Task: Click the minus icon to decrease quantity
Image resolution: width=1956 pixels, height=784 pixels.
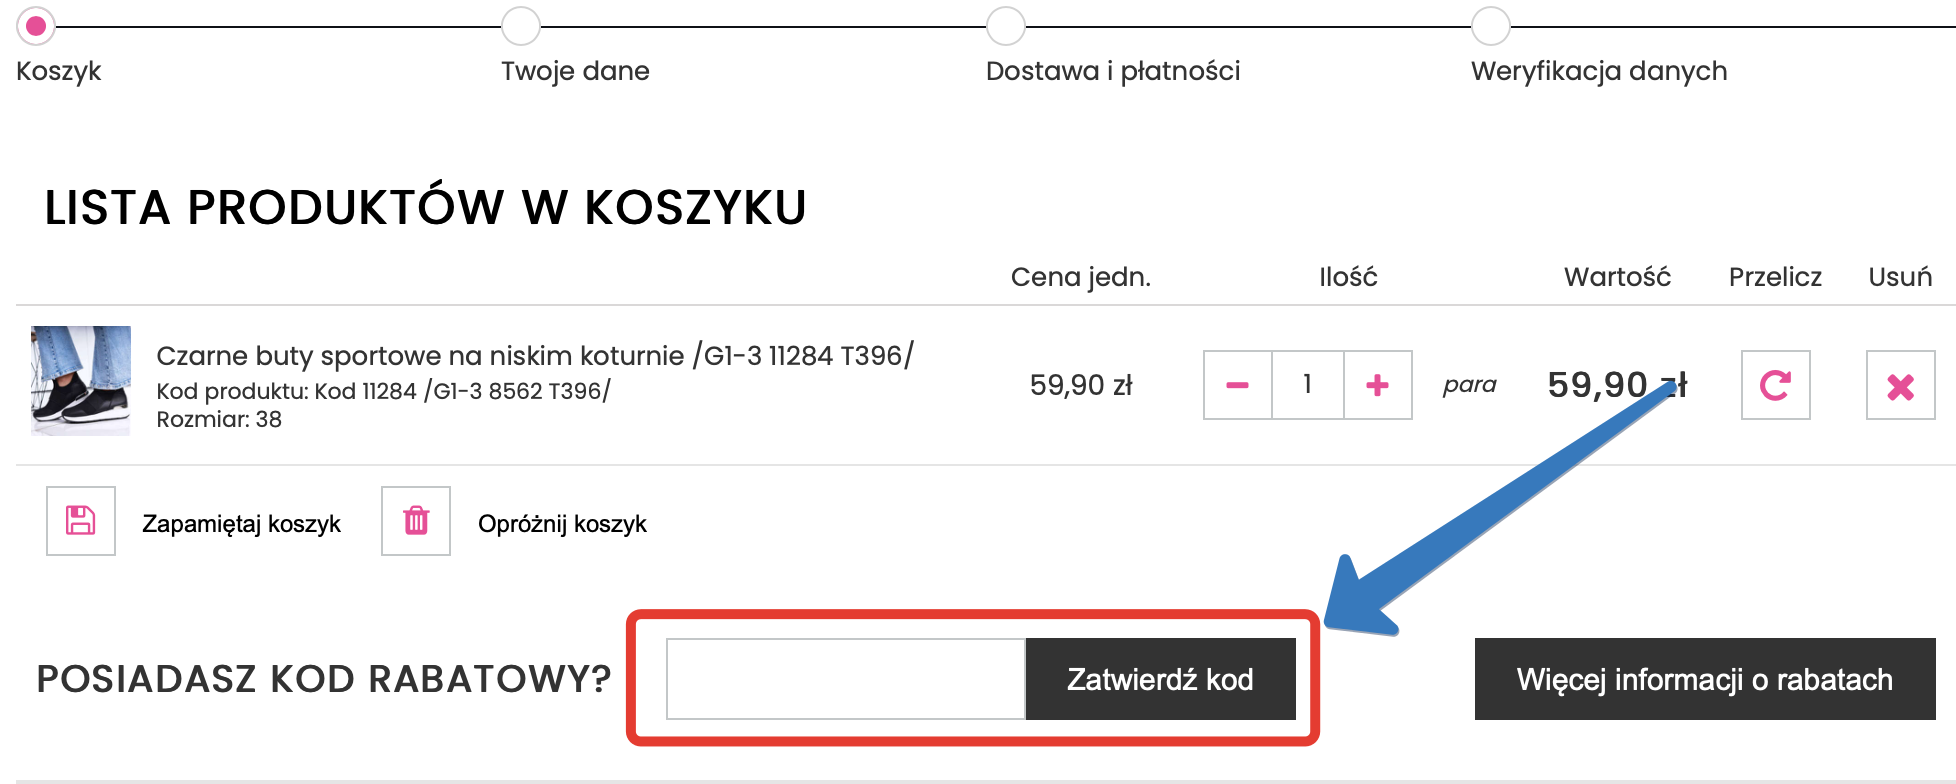Action: [x=1236, y=384]
